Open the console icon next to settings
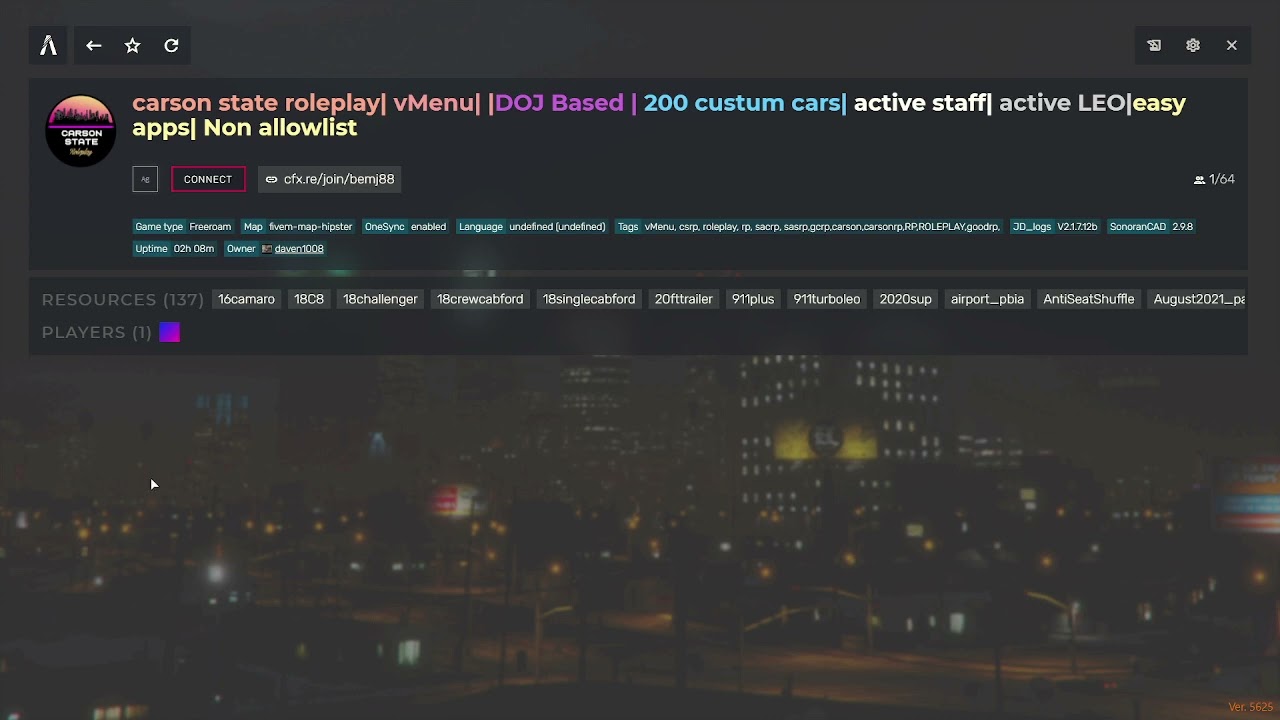 [1154, 45]
